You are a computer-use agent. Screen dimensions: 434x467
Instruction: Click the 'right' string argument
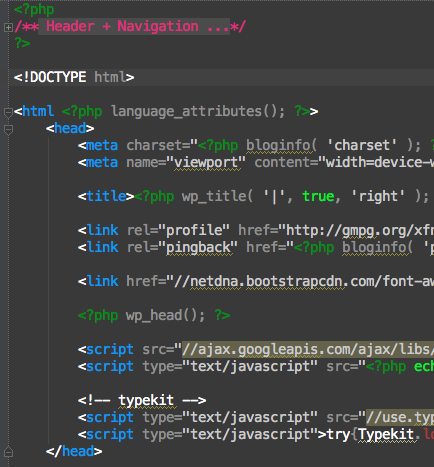coord(378,196)
